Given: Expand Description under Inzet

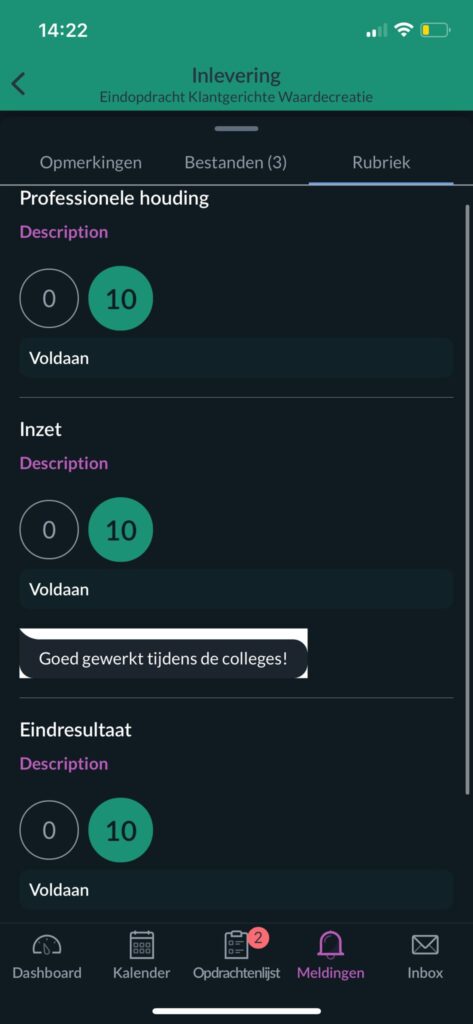Looking at the screenshot, I should (64, 463).
